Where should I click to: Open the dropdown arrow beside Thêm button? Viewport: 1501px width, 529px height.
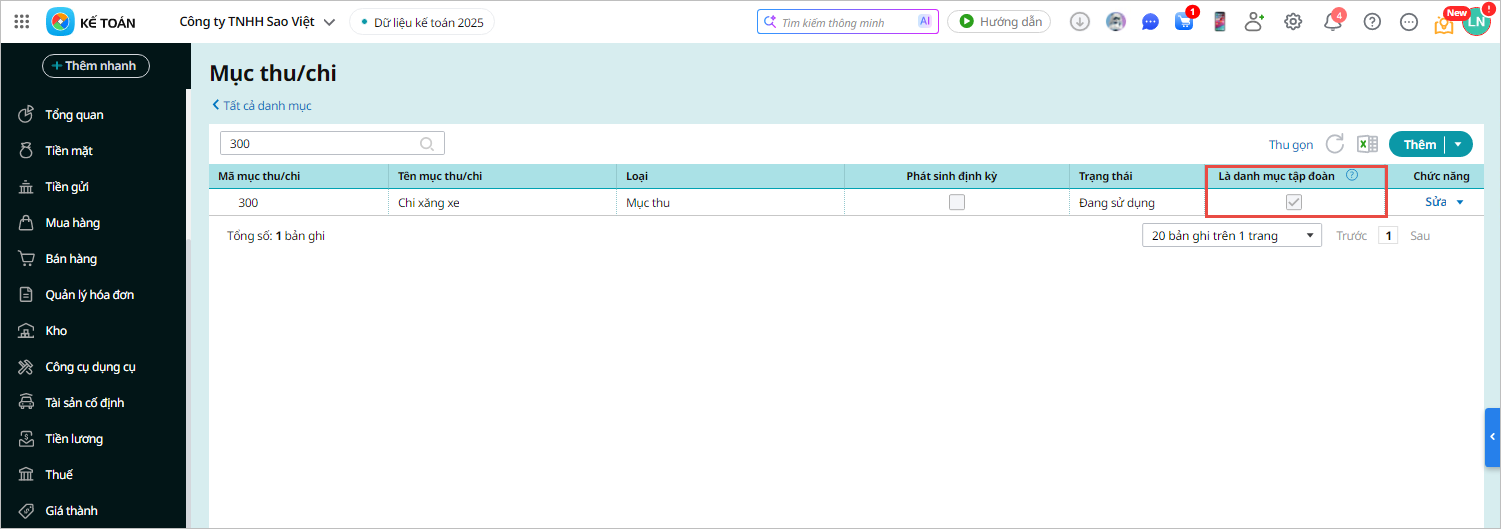click(1458, 144)
